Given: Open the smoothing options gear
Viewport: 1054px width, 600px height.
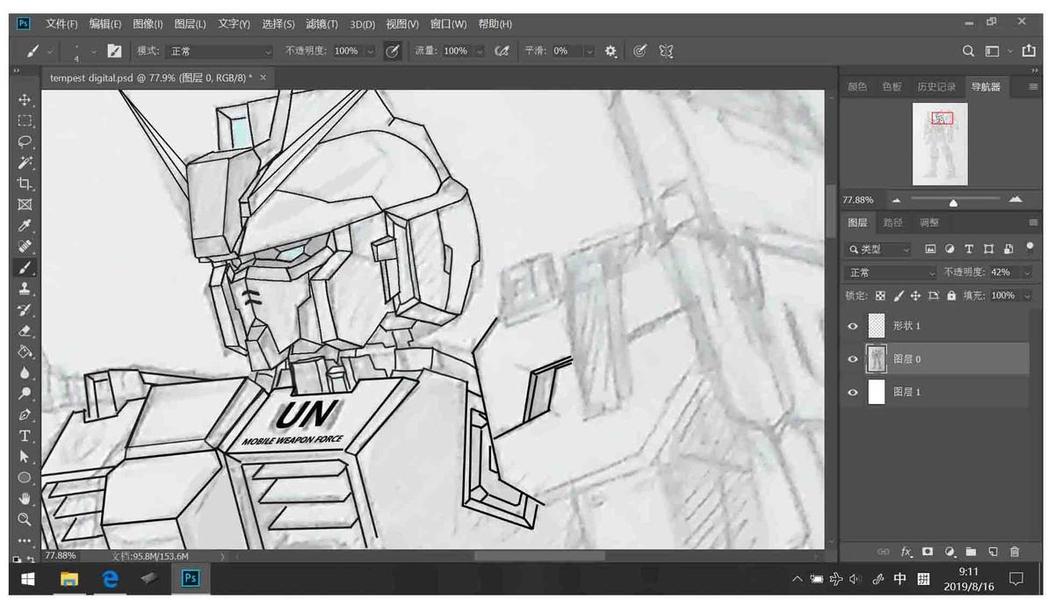Looking at the screenshot, I should point(610,51).
